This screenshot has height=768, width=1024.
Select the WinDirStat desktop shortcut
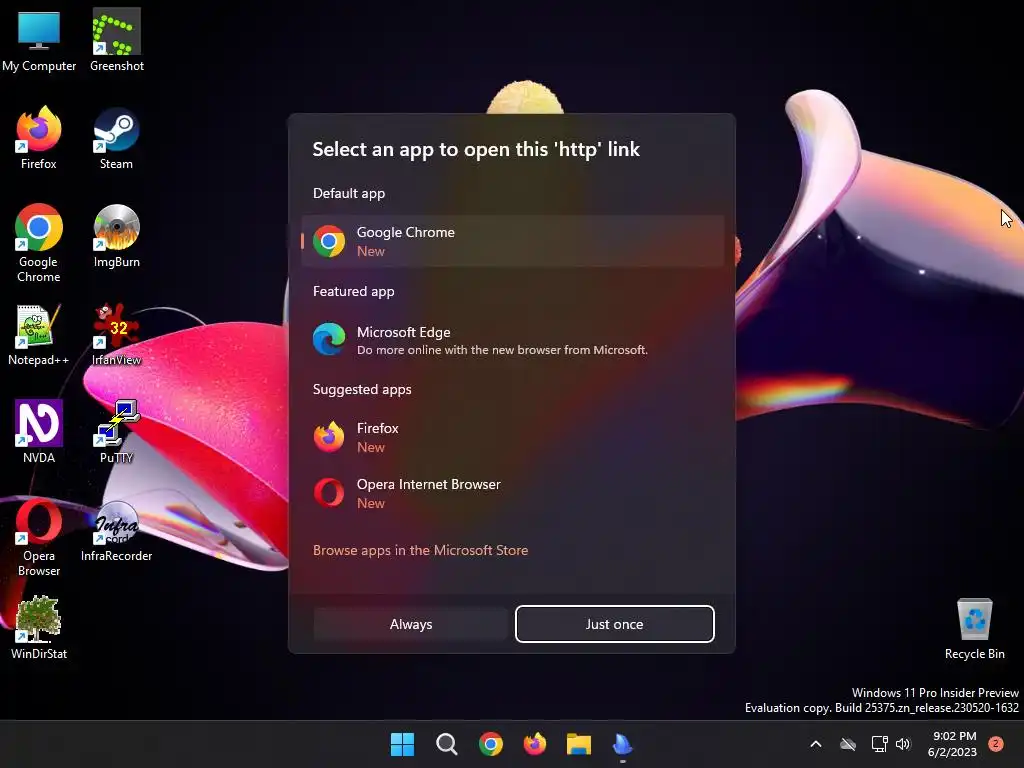click(39, 628)
